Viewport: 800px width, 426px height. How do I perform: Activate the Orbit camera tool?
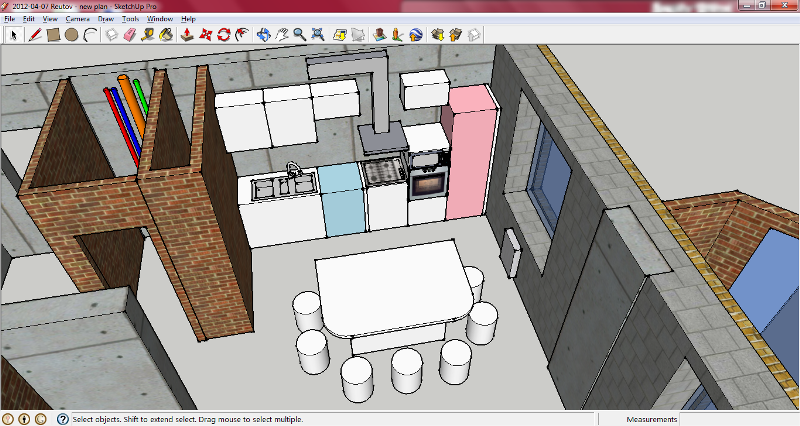coord(263,34)
